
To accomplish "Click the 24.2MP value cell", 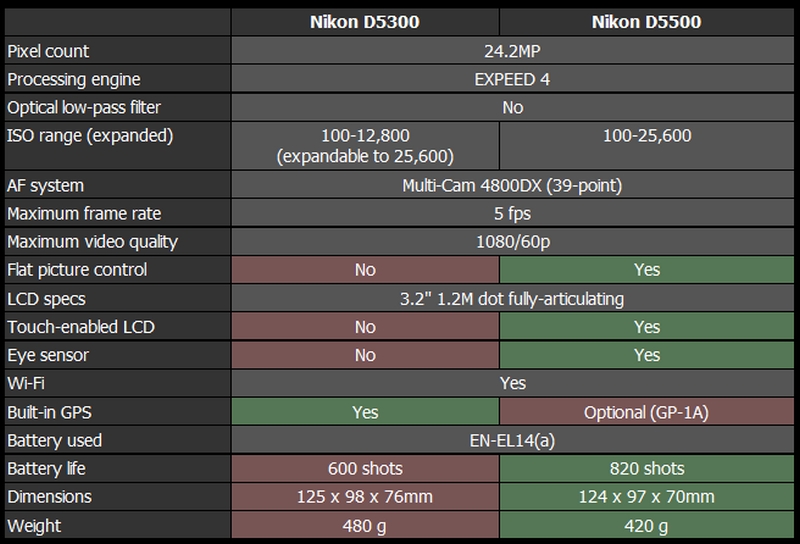I will pyautogui.click(x=512, y=51).
